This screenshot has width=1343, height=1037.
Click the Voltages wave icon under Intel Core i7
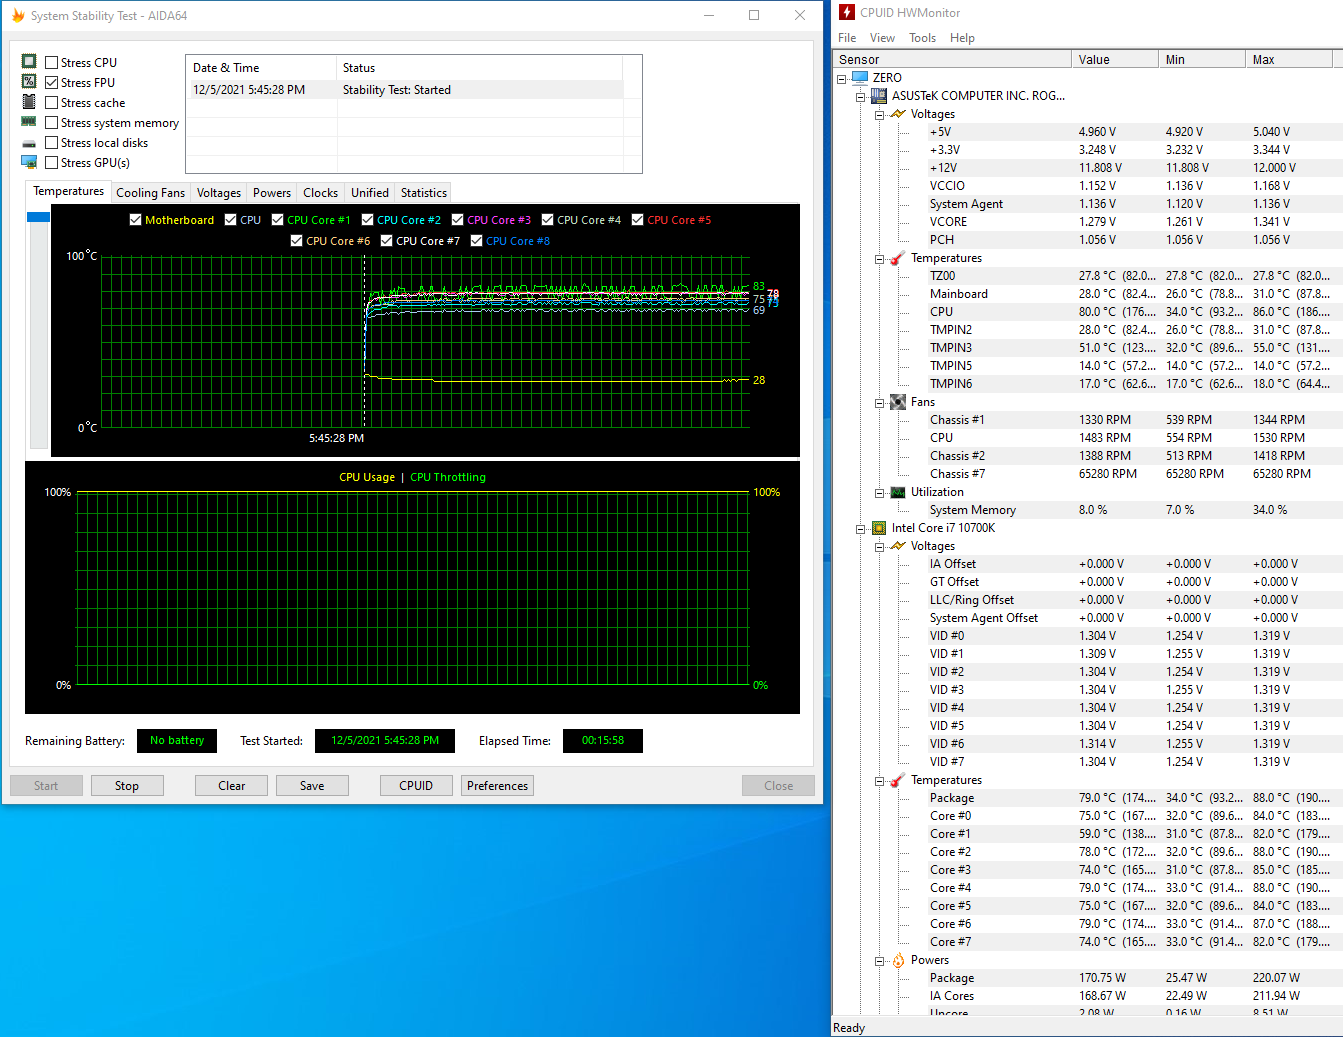point(898,546)
